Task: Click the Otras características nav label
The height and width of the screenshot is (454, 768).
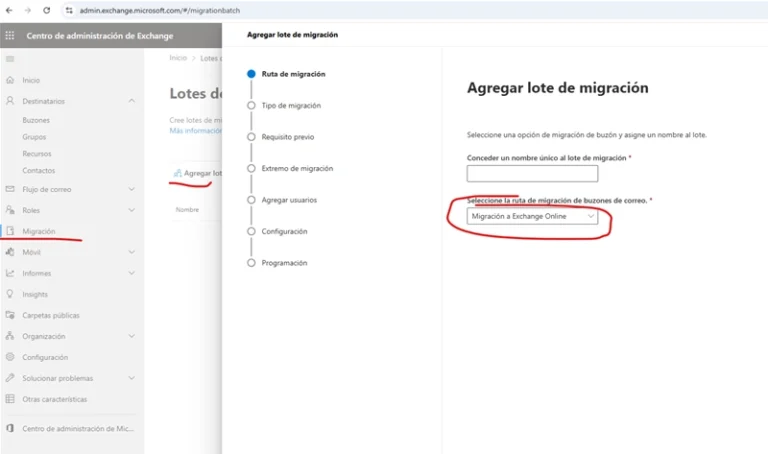Action: [x=54, y=399]
